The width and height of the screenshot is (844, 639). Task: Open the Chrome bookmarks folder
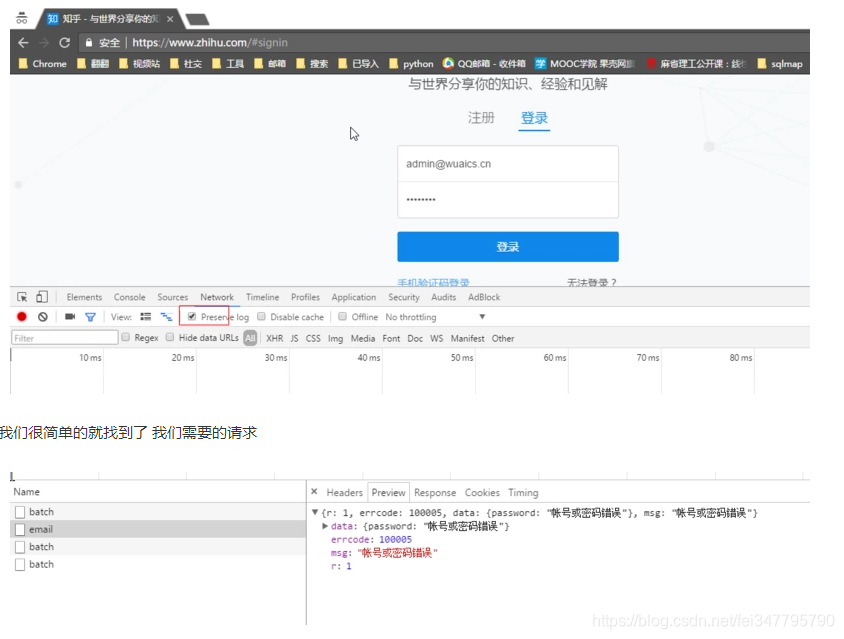pyautogui.click(x=43, y=64)
